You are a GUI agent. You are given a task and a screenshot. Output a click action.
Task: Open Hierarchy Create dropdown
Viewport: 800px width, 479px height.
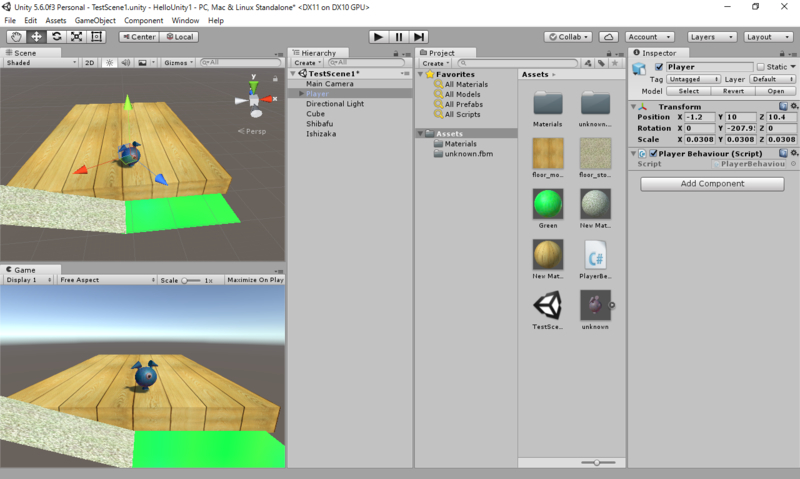coord(307,63)
